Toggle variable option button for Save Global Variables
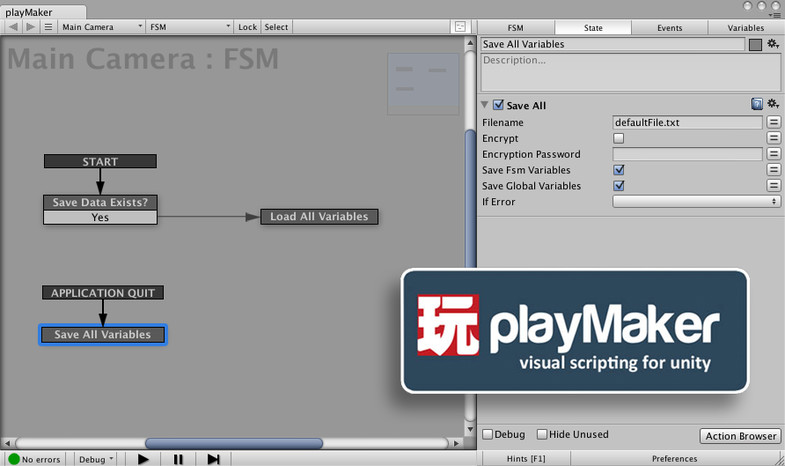This screenshot has width=785, height=466. (773, 186)
